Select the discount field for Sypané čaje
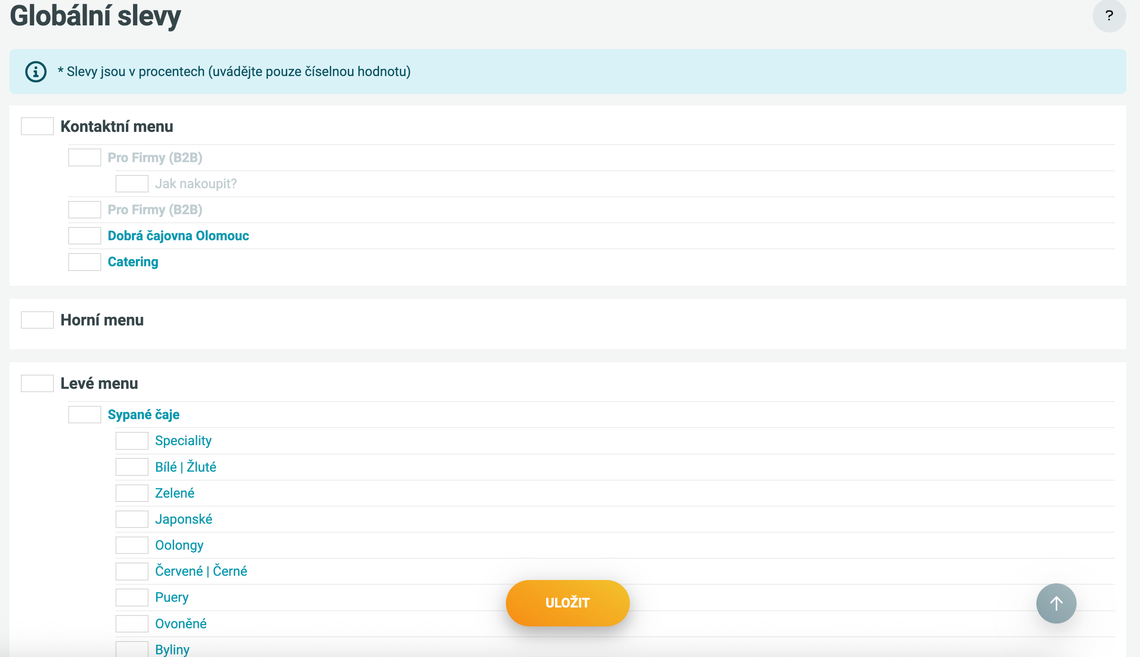The height and width of the screenshot is (657, 1140). 85,415
